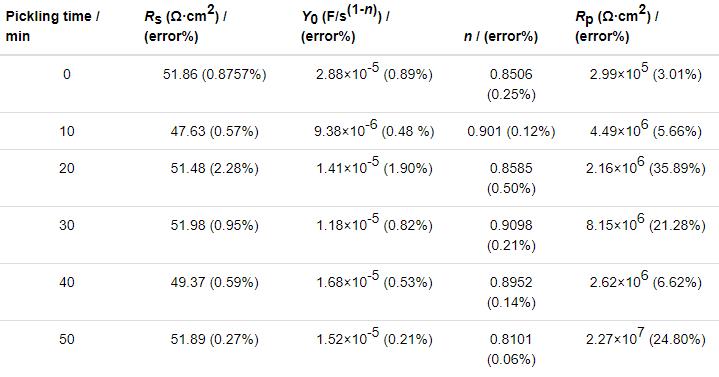Click the 0.901 (0.12%) n value
This screenshot has width=719, height=377.
[x=511, y=132]
